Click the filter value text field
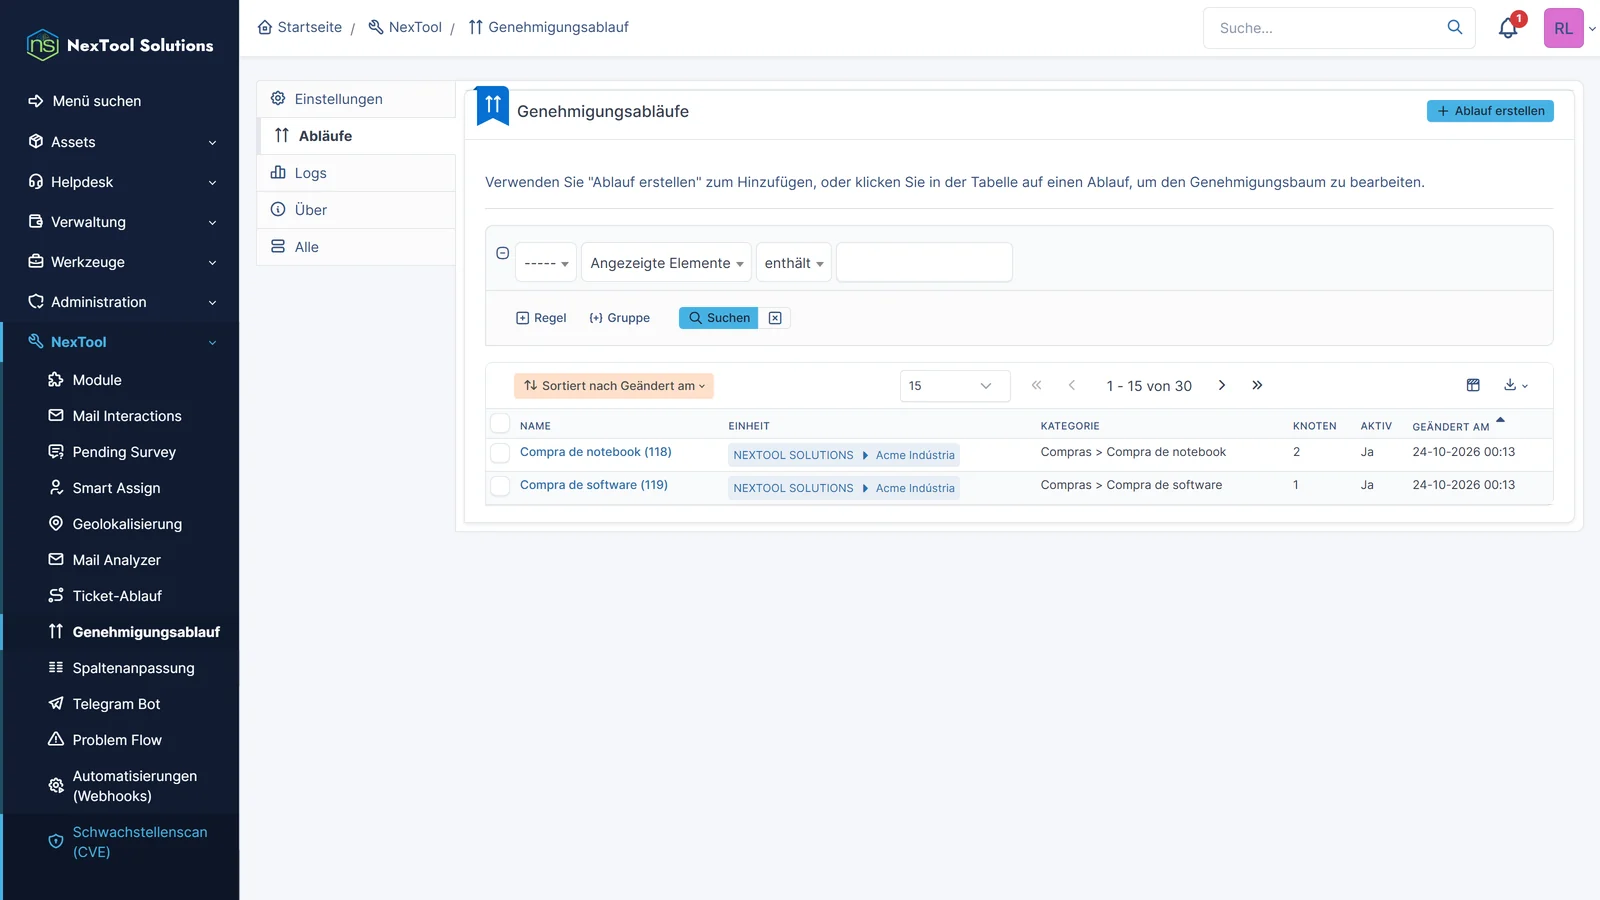This screenshot has width=1600, height=900. [x=924, y=262]
